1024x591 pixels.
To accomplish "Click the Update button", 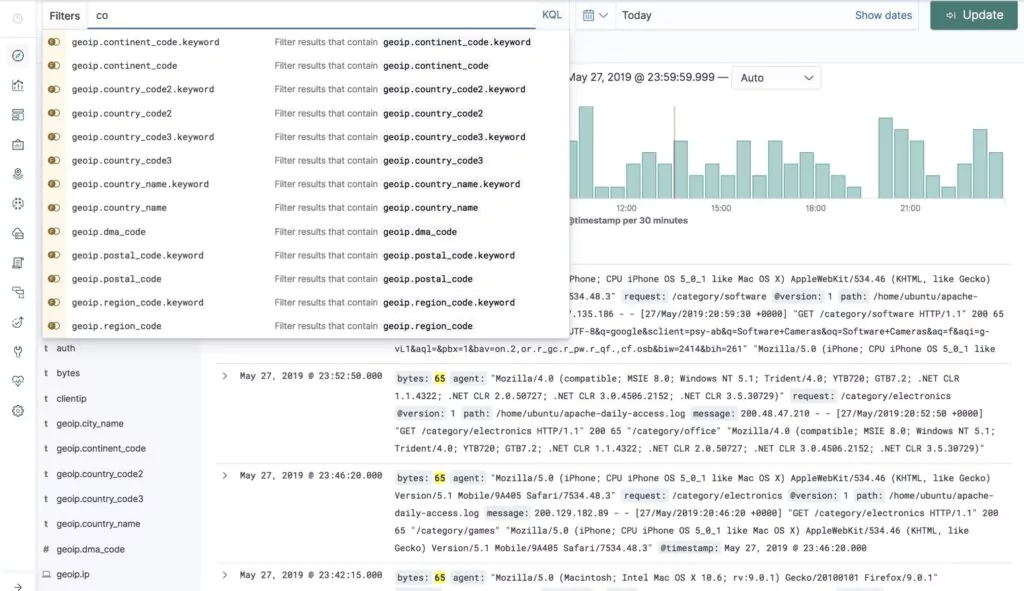I will coord(973,15).
